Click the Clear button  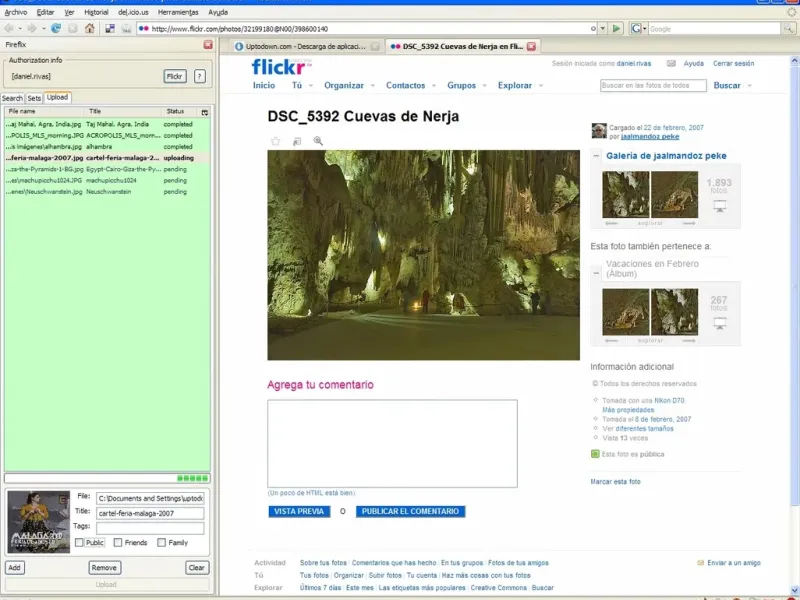(x=196, y=567)
